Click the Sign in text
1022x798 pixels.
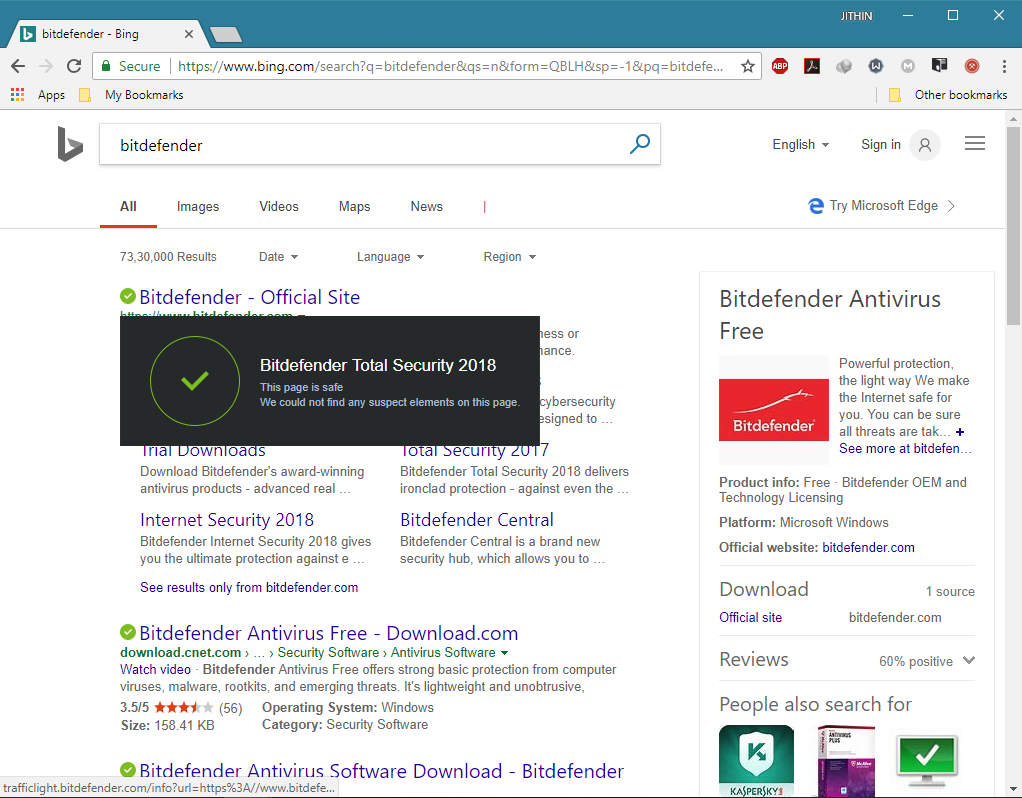pyautogui.click(x=881, y=144)
